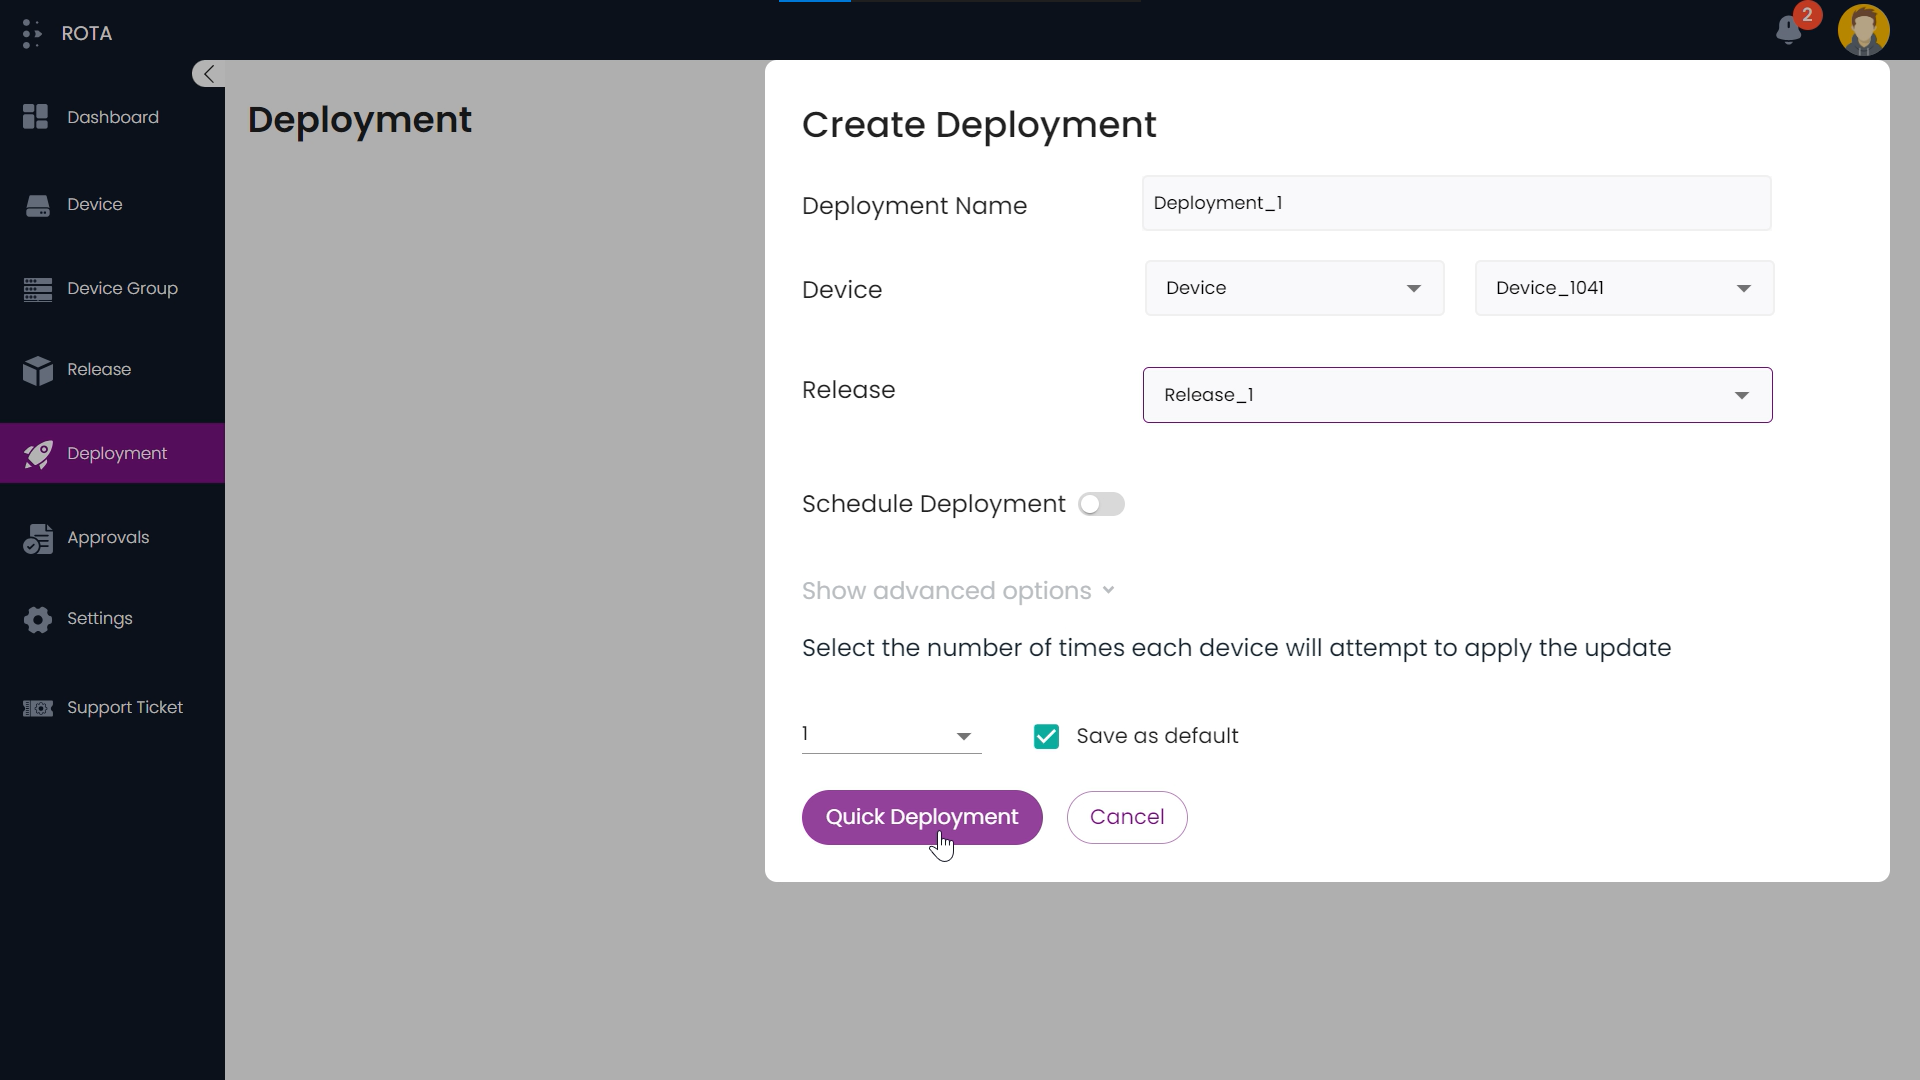Viewport: 1920px width, 1080px height.
Task: Cancel the Create Deployment dialog
Action: [1127, 817]
